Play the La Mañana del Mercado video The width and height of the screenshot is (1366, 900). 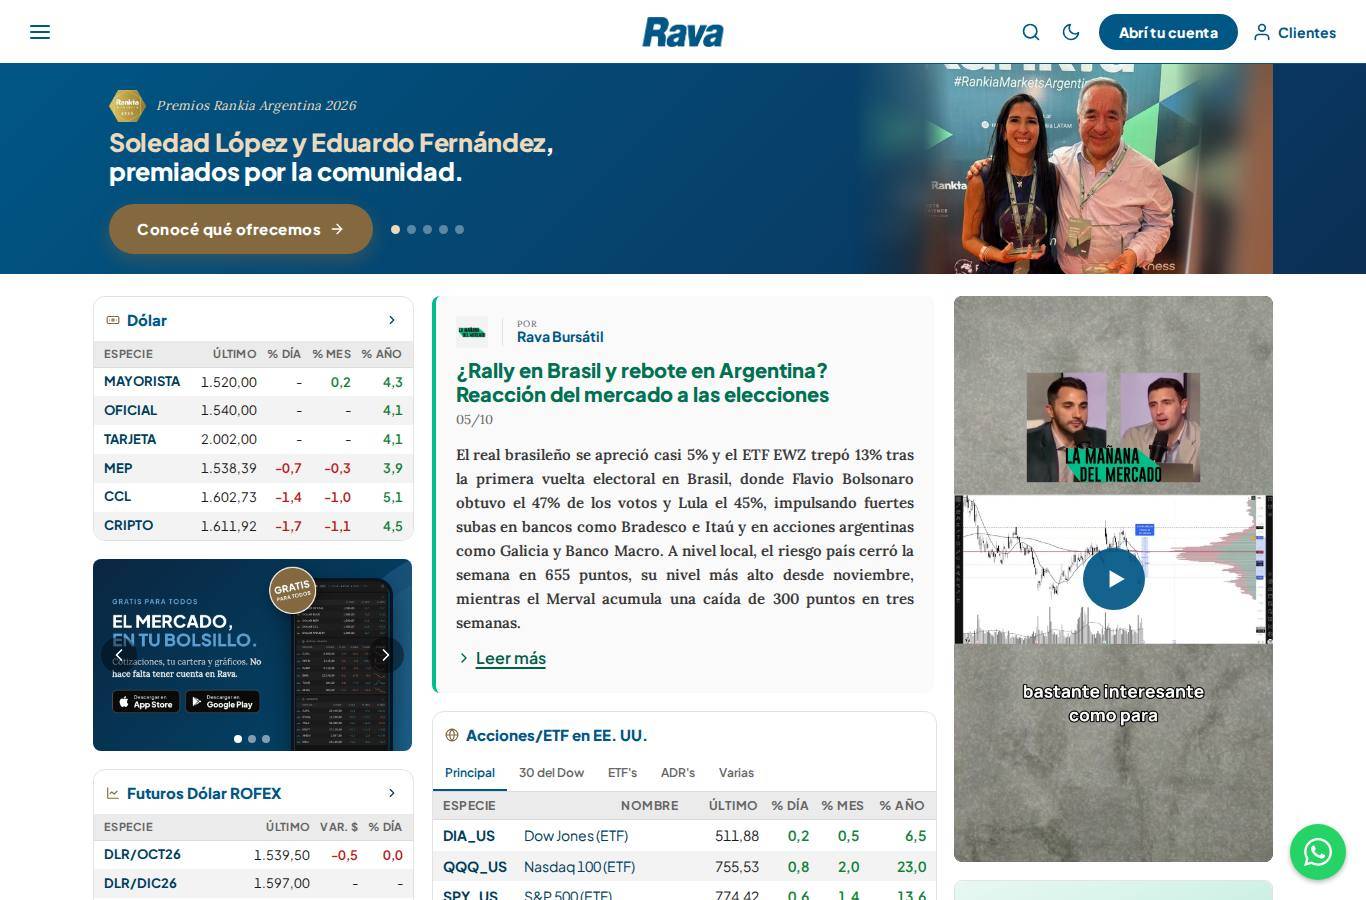click(x=1114, y=579)
